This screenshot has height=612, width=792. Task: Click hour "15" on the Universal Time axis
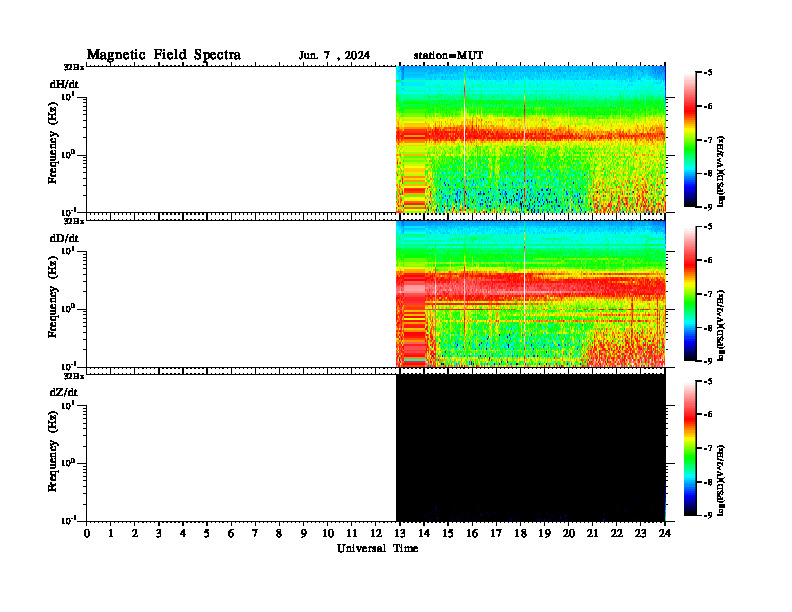point(448,534)
